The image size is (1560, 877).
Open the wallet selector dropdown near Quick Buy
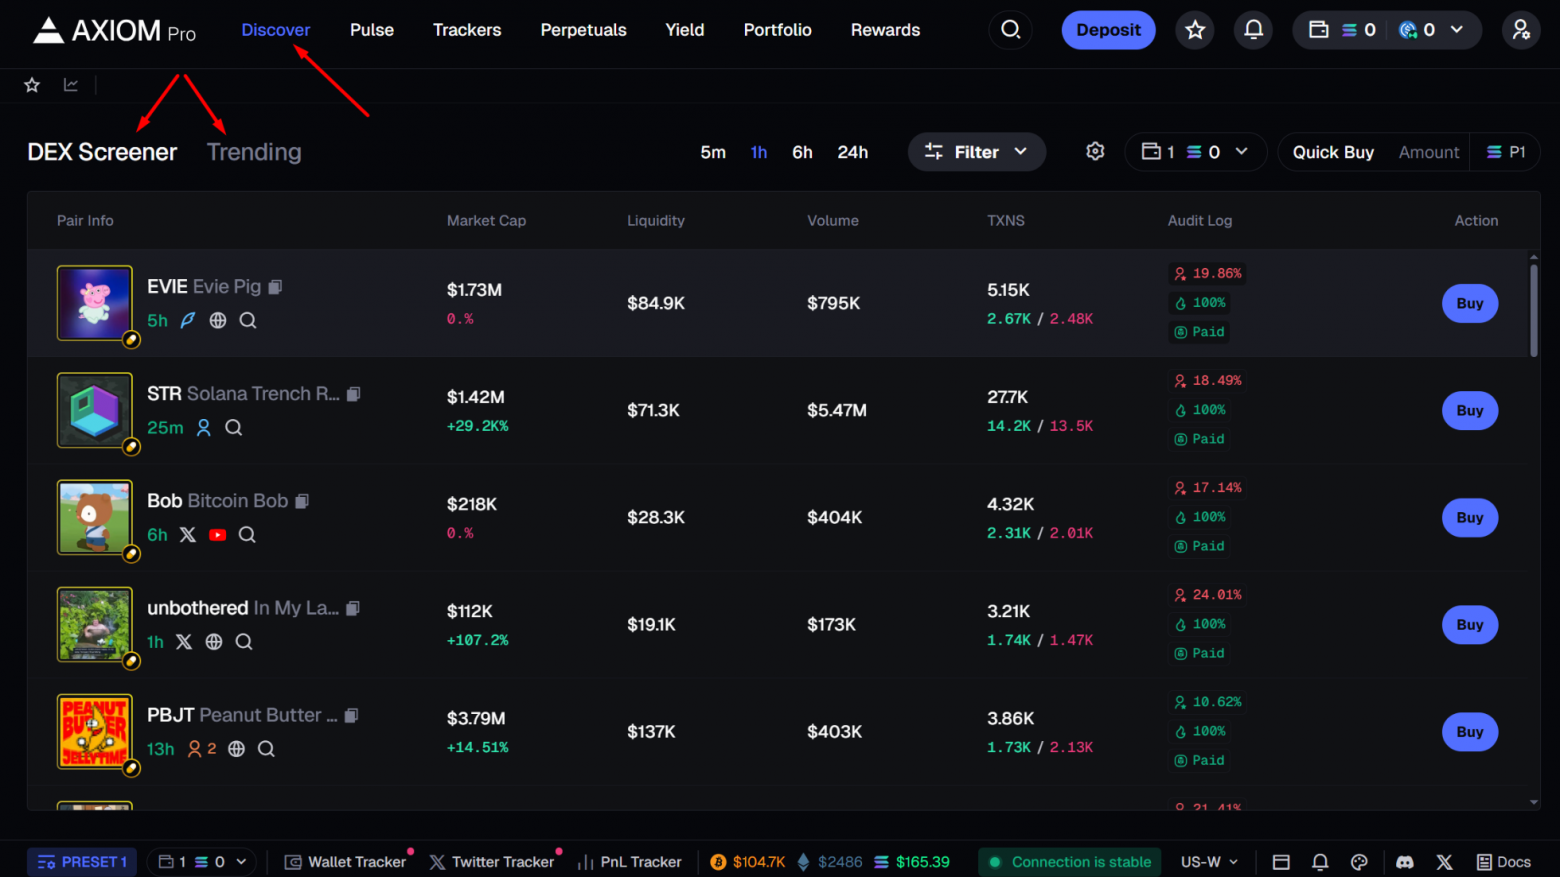pyautogui.click(x=1196, y=151)
